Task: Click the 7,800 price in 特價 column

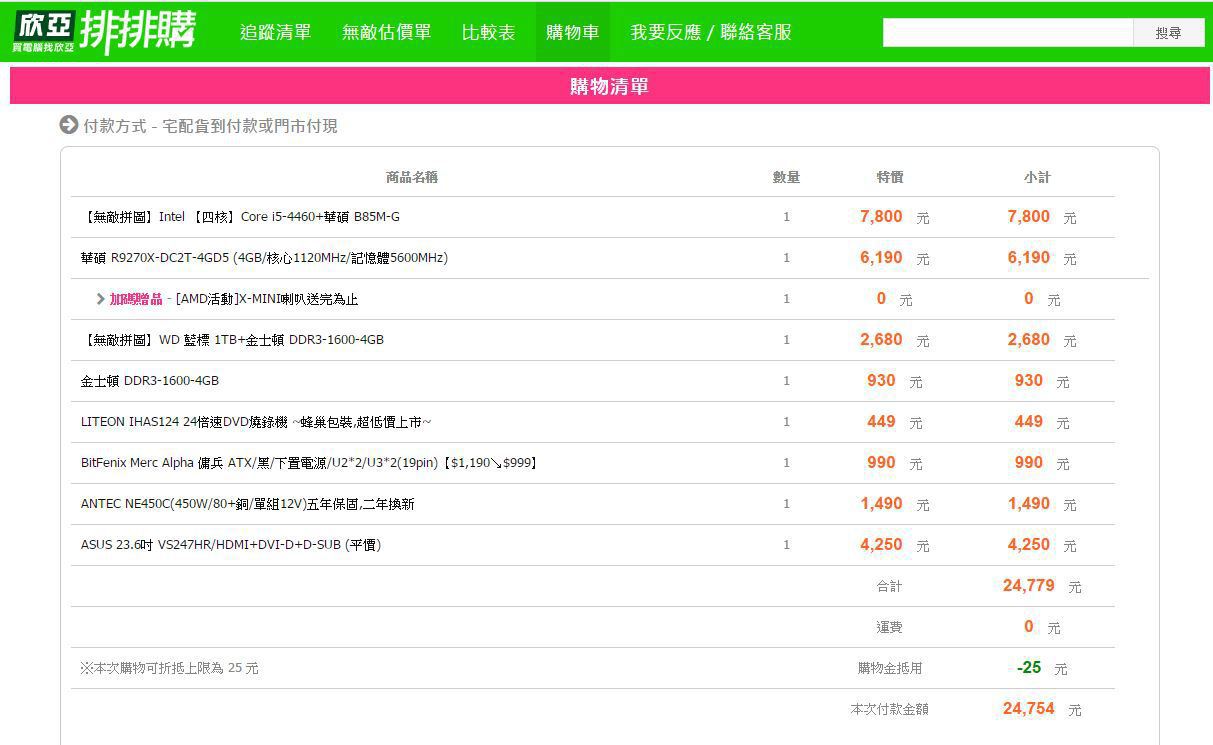Action: tap(881, 217)
